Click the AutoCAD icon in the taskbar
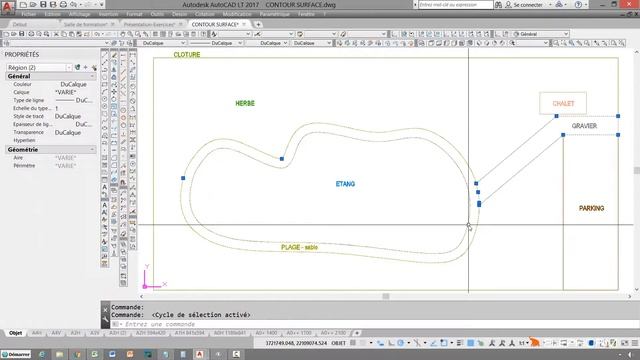 (x=200, y=354)
